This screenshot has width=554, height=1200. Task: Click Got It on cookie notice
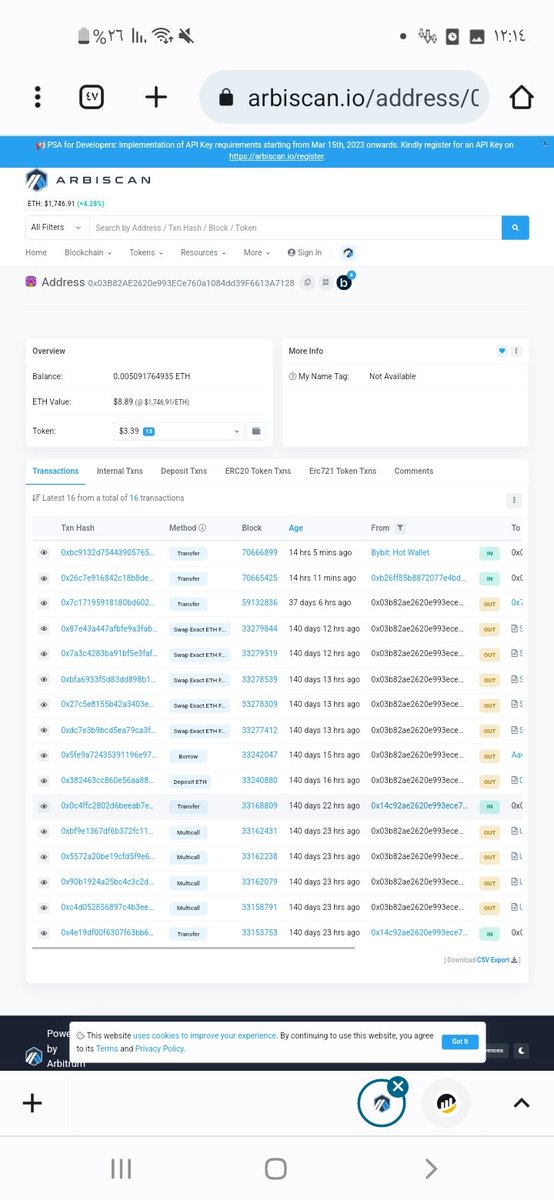(x=459, y=1042)
